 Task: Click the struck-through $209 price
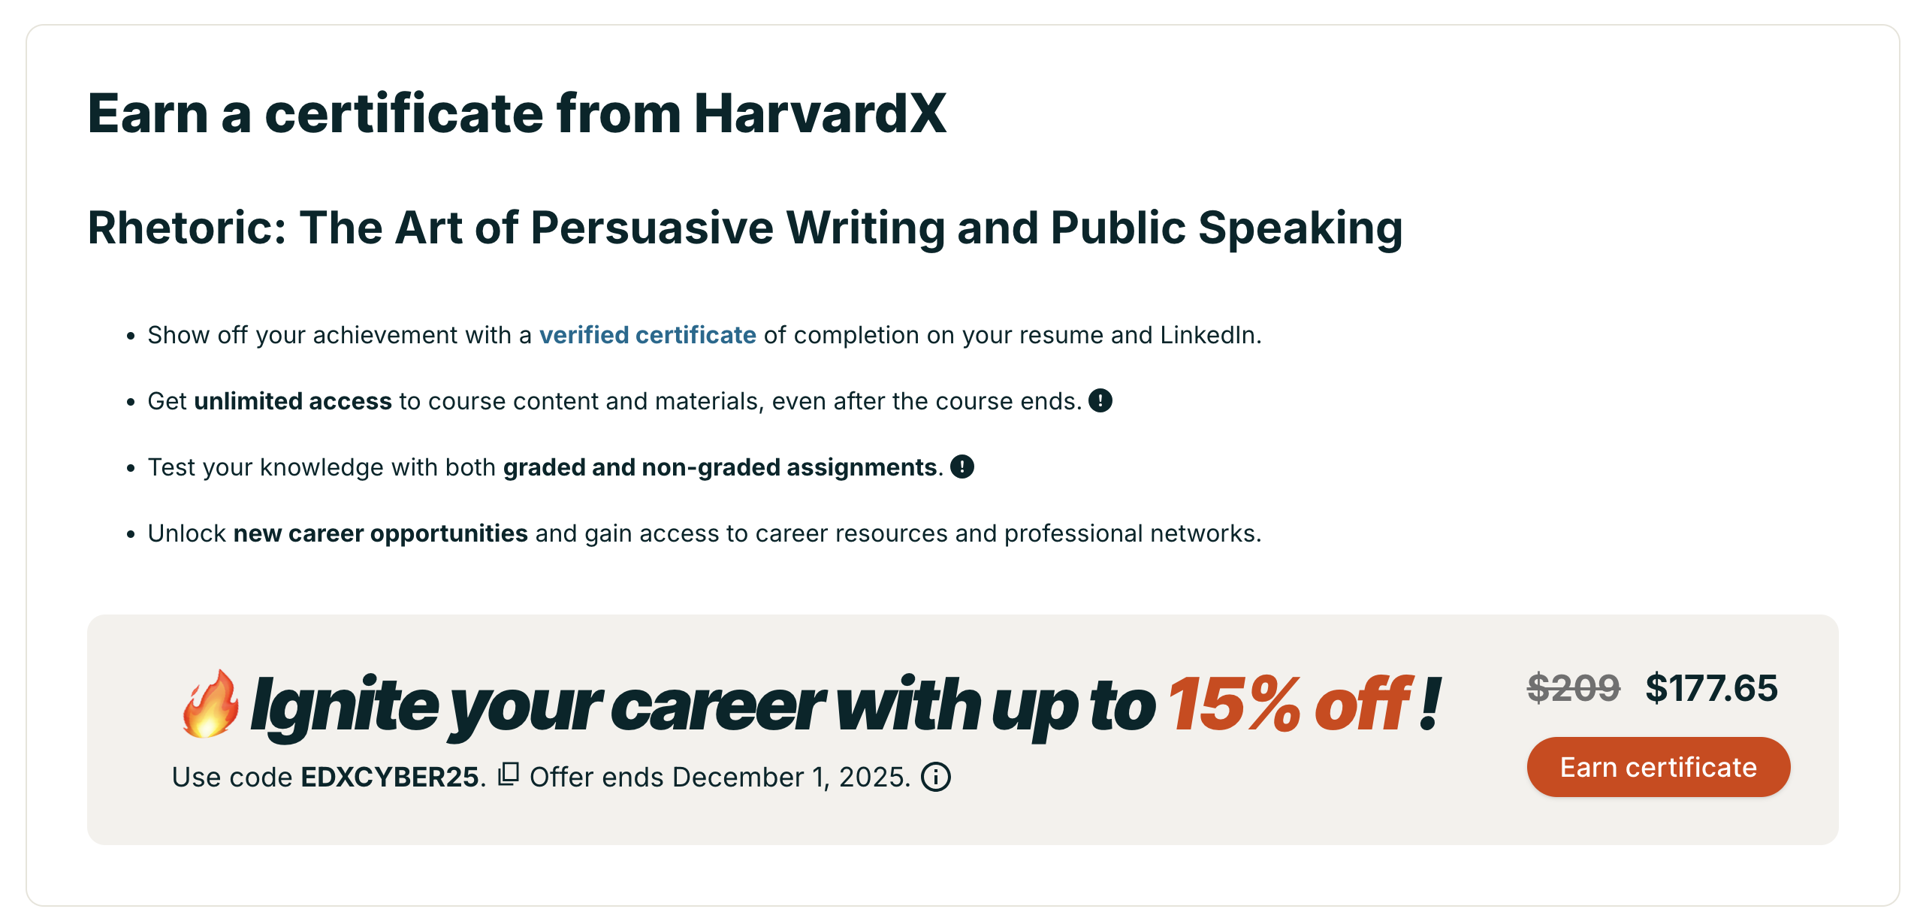click(1573, 688)
